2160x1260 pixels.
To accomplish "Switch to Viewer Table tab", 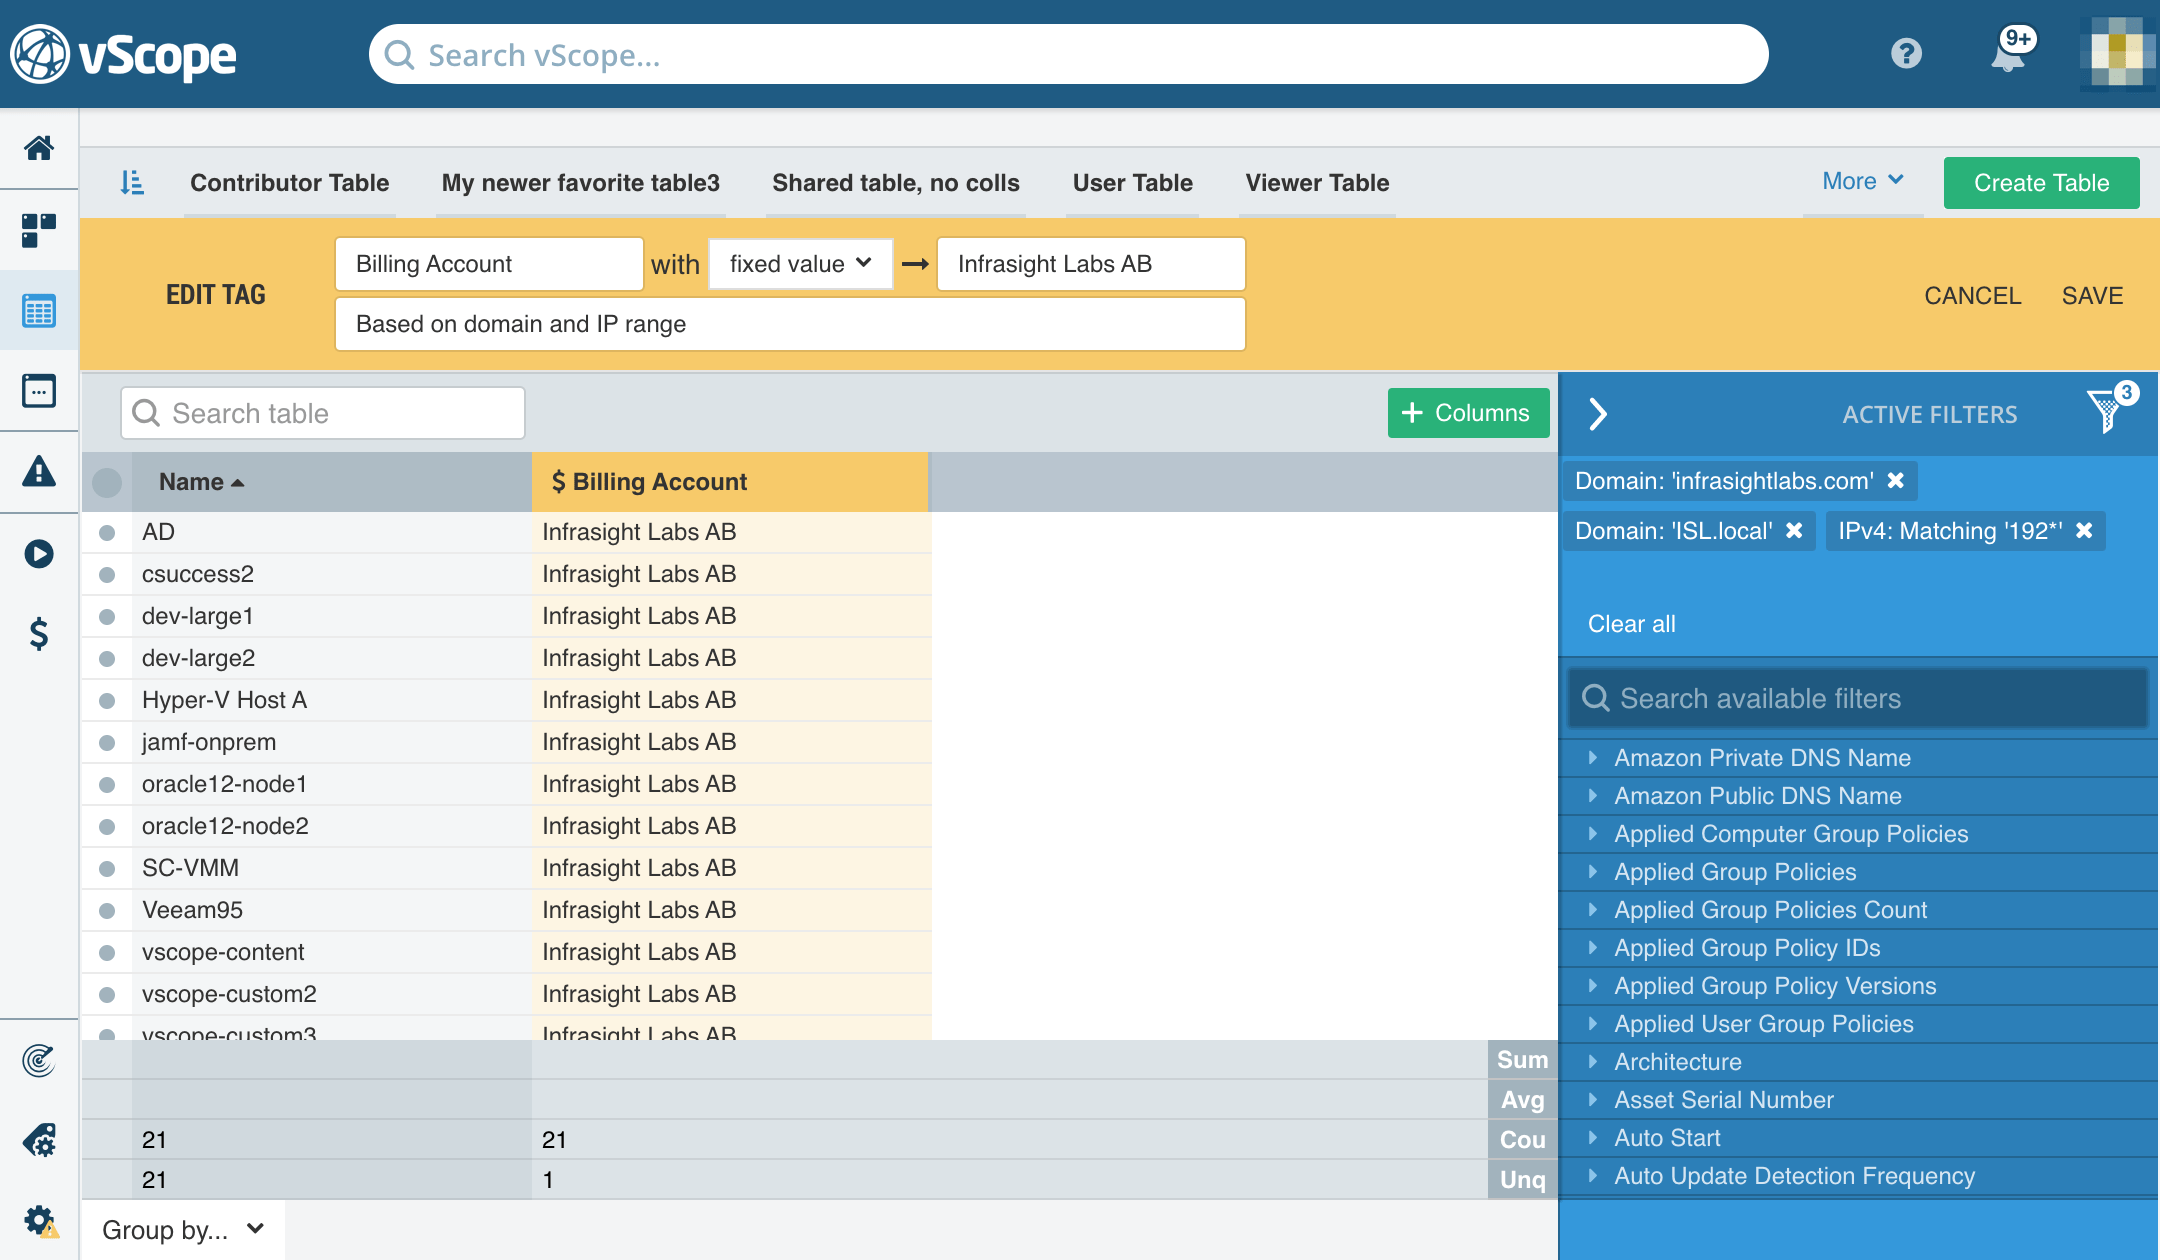I will (1317, 183).
